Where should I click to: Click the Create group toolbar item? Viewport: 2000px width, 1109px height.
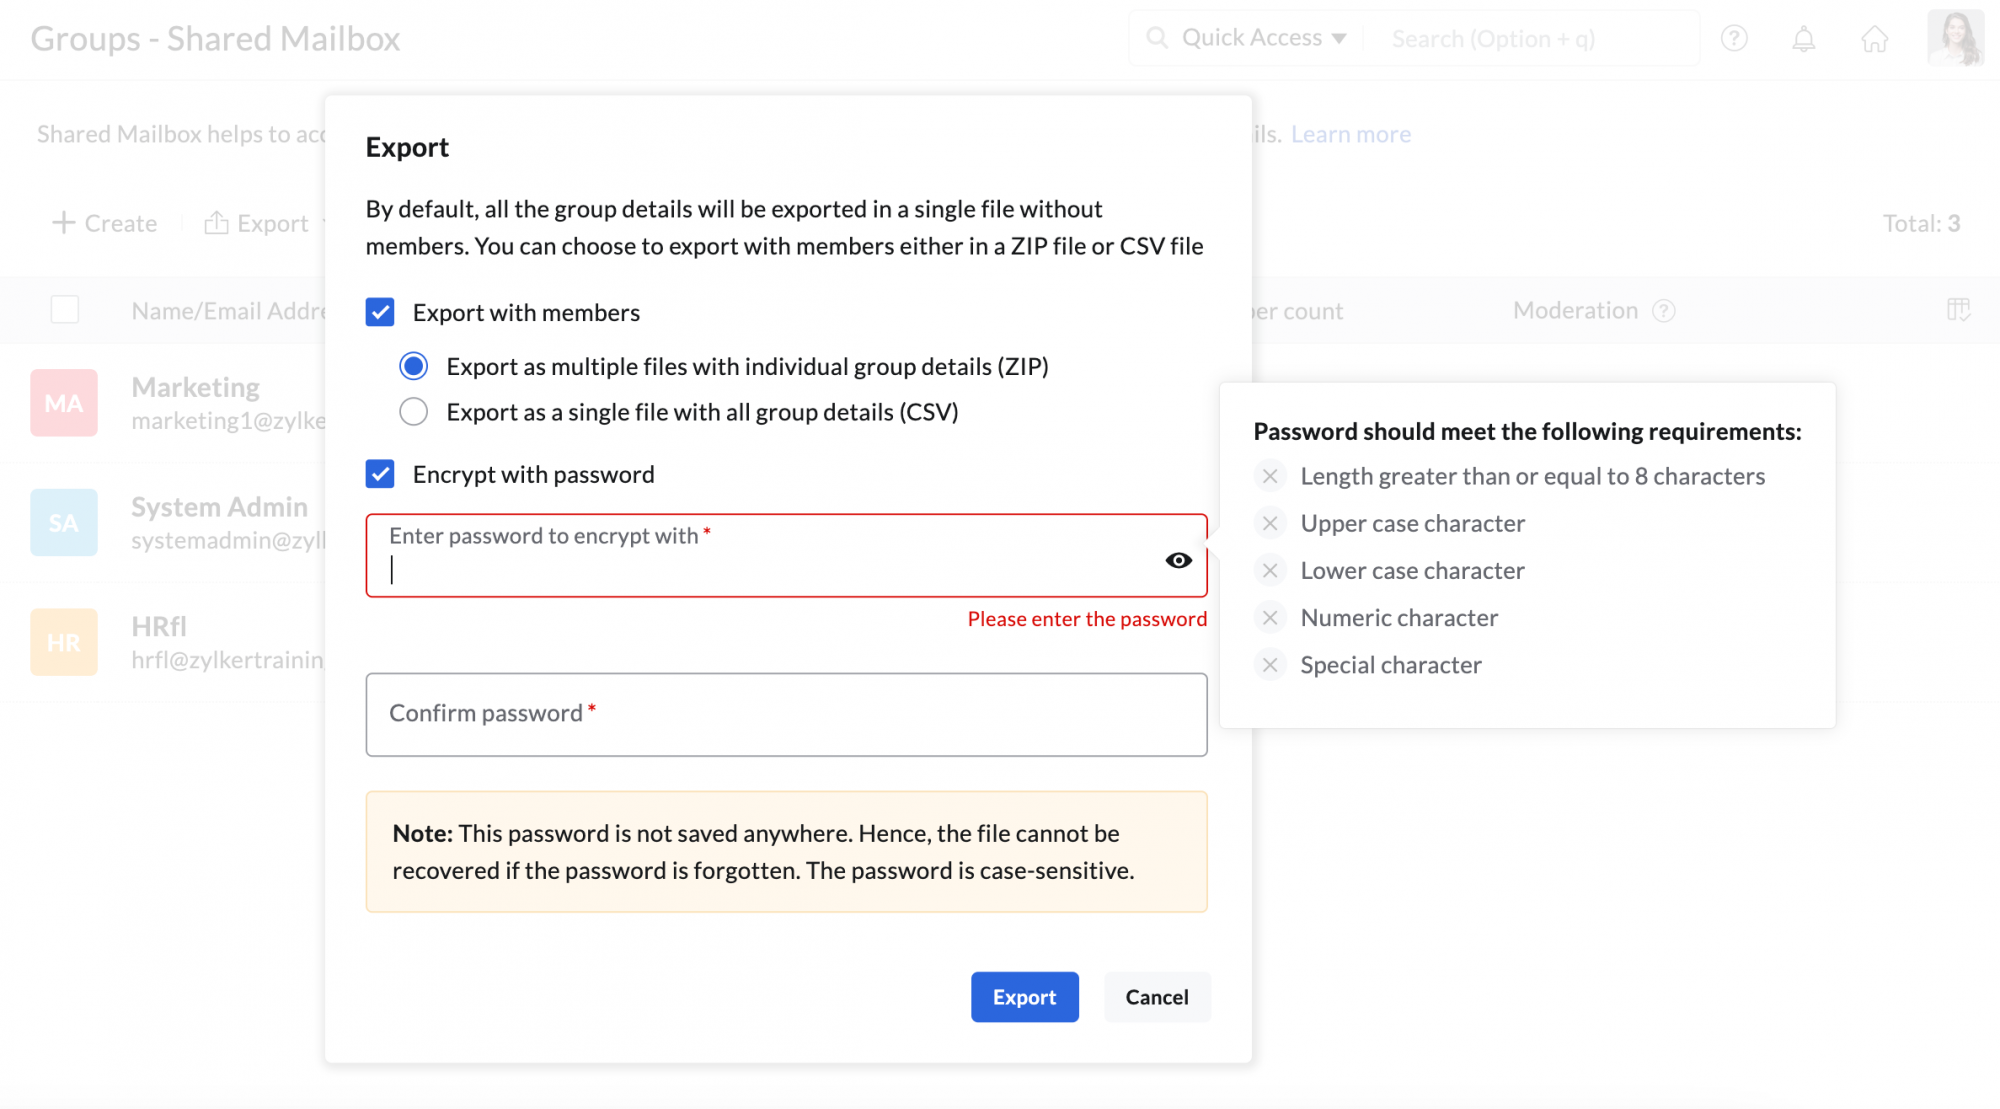point(105,223)
